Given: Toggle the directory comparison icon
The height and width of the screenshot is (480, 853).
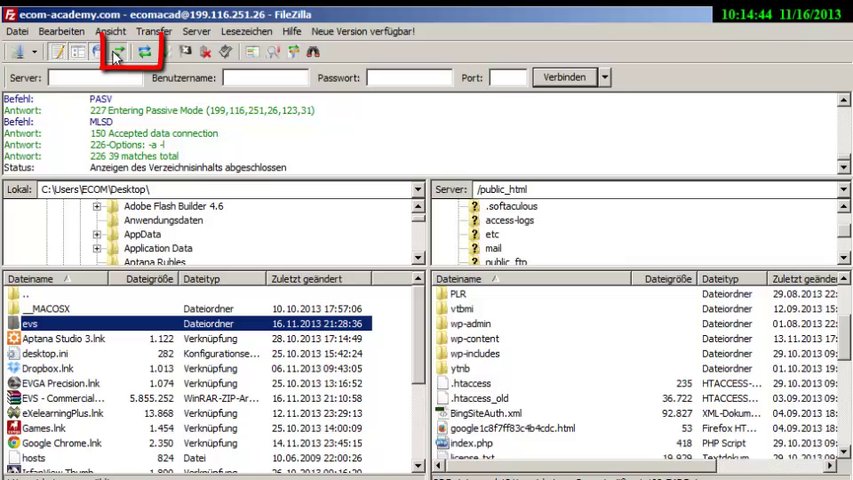Looking at the screenshot, I should point(273,52).
